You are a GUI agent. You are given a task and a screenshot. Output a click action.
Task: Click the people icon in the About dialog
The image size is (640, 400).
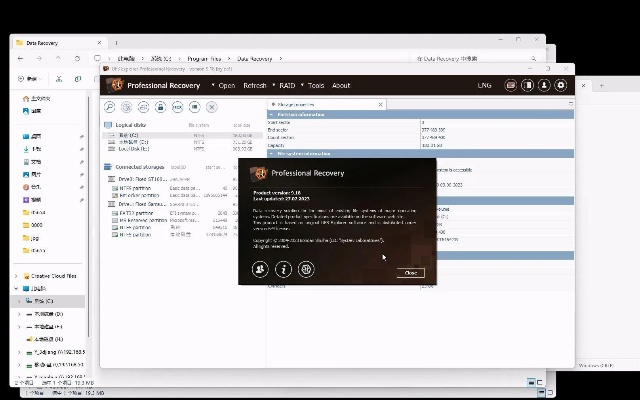pos(260,269)
